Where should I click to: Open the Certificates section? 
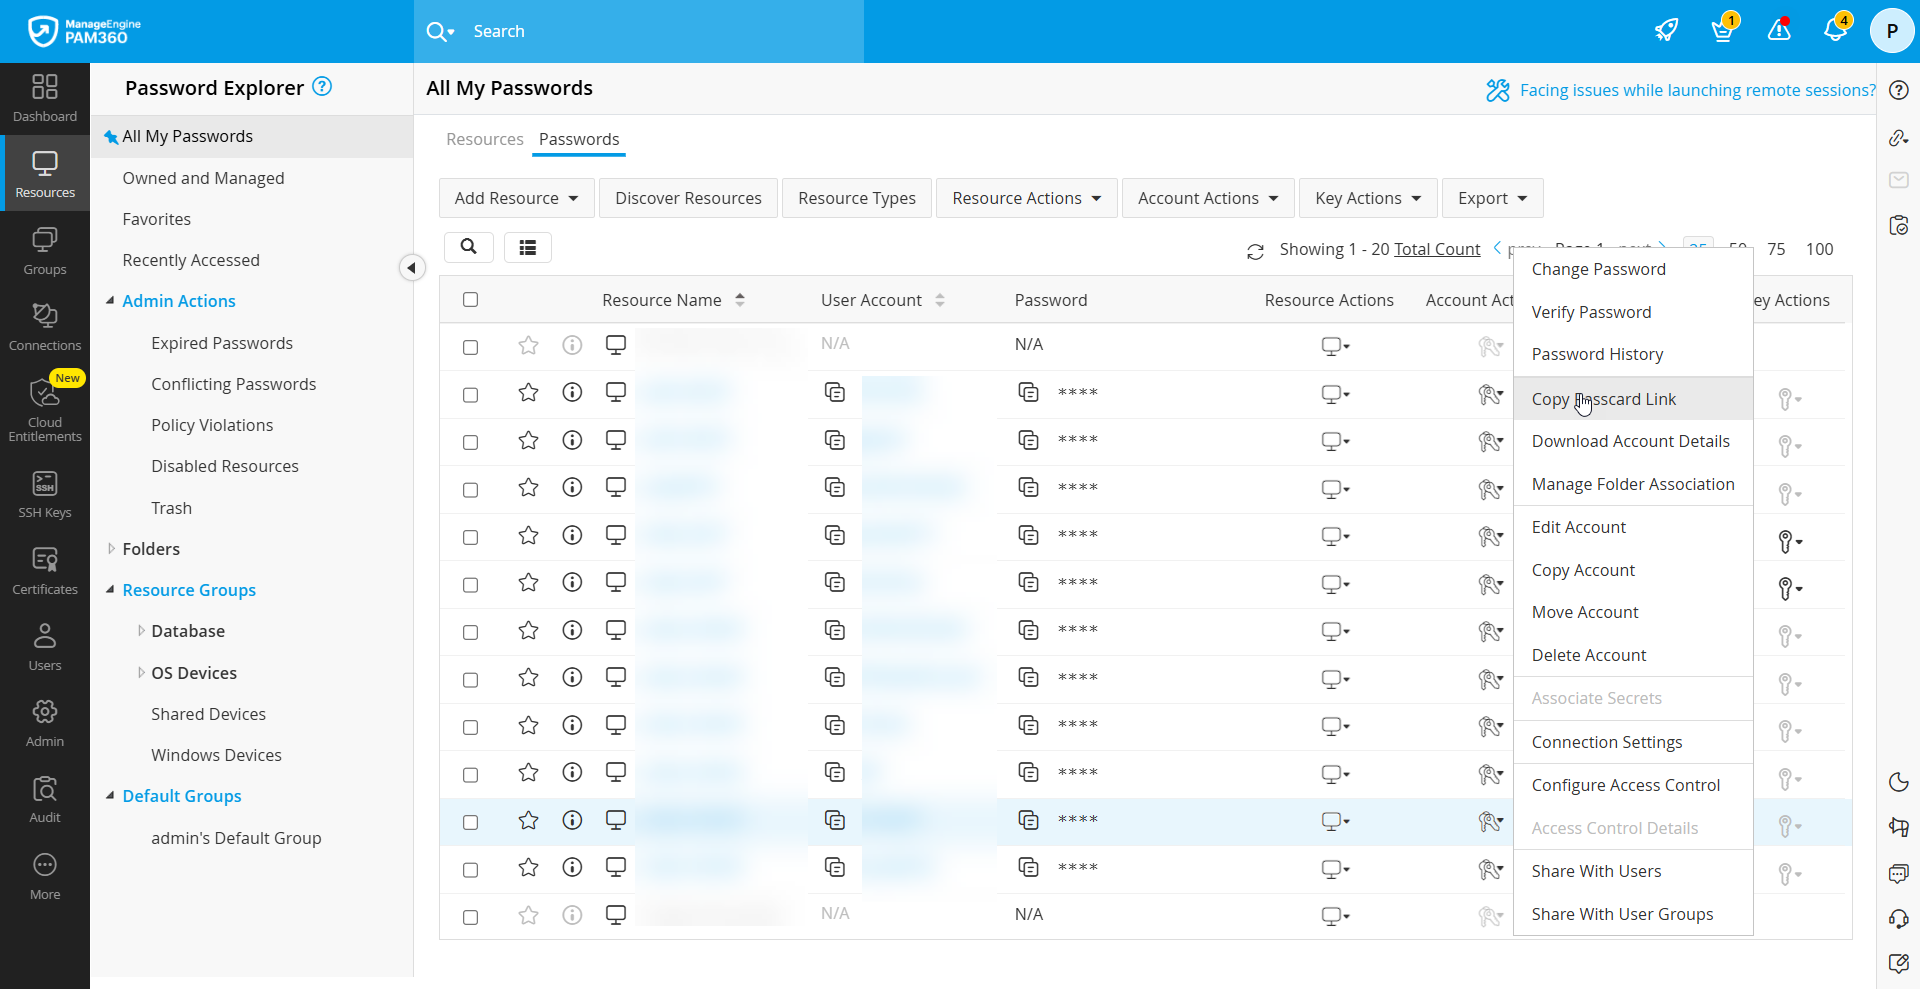44,568
